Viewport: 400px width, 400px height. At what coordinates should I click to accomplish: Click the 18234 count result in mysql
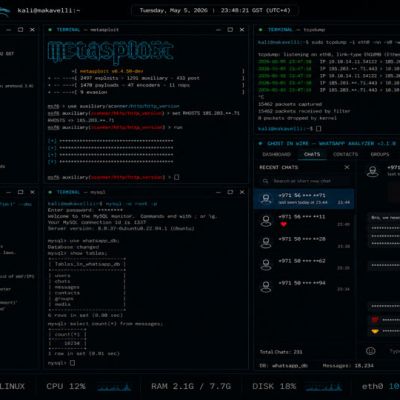(x=72, y=343)
